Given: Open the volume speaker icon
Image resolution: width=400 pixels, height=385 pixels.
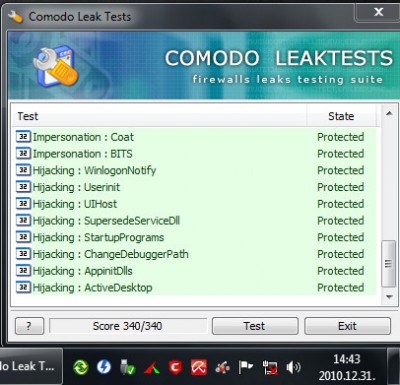Looking at the screenshot, I should pos(293,367).
